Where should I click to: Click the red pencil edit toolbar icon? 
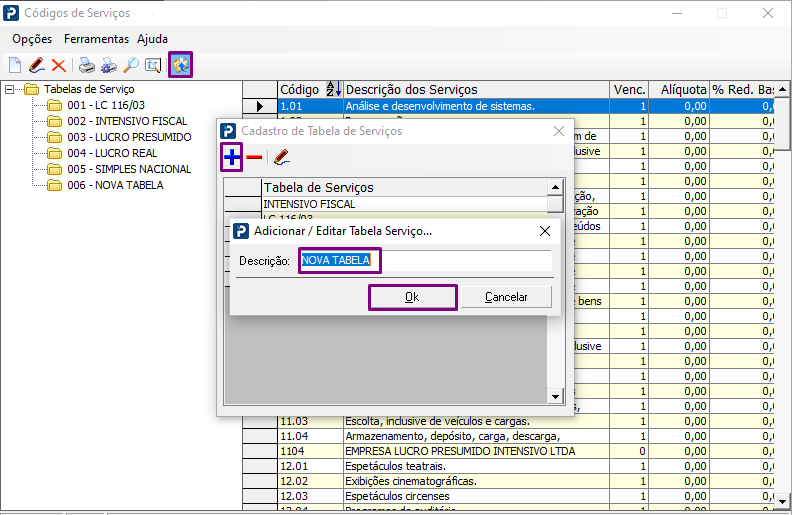pyautogui.click(x=36, y=65)
